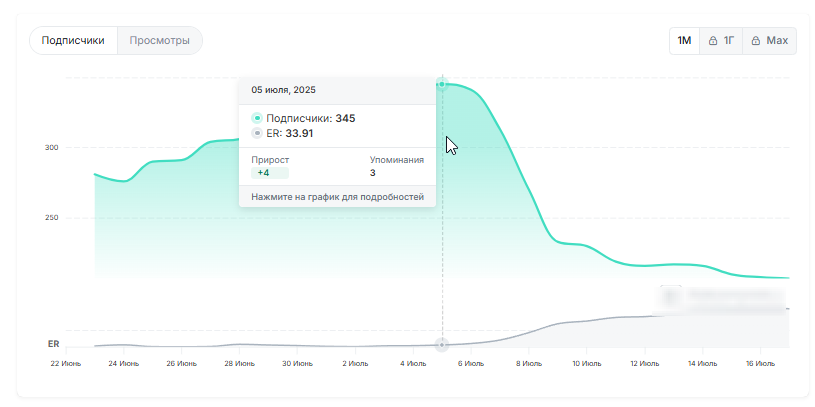This screenshot has width=815, height=407.
Task: Click the 22 Июнь date label
Action: coord(66,364)
